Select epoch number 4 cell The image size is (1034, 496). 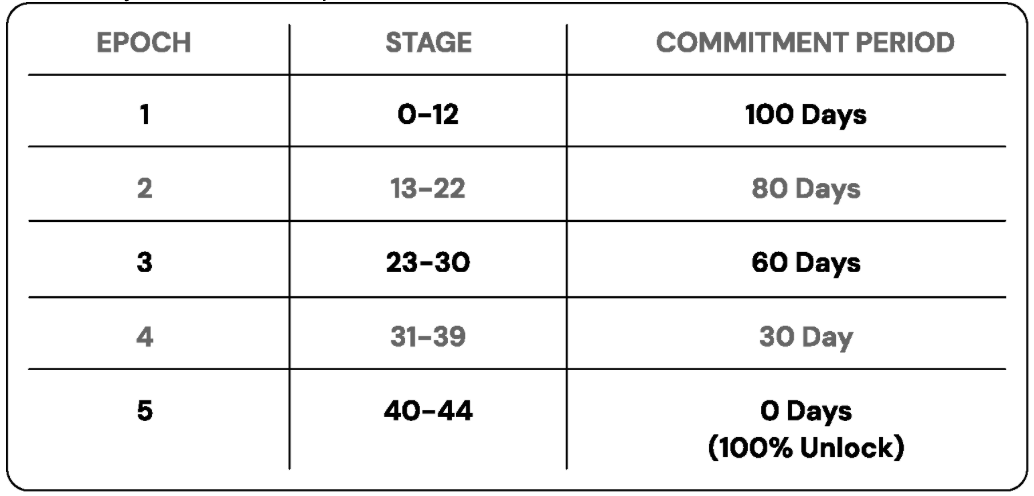click(144, 337)
